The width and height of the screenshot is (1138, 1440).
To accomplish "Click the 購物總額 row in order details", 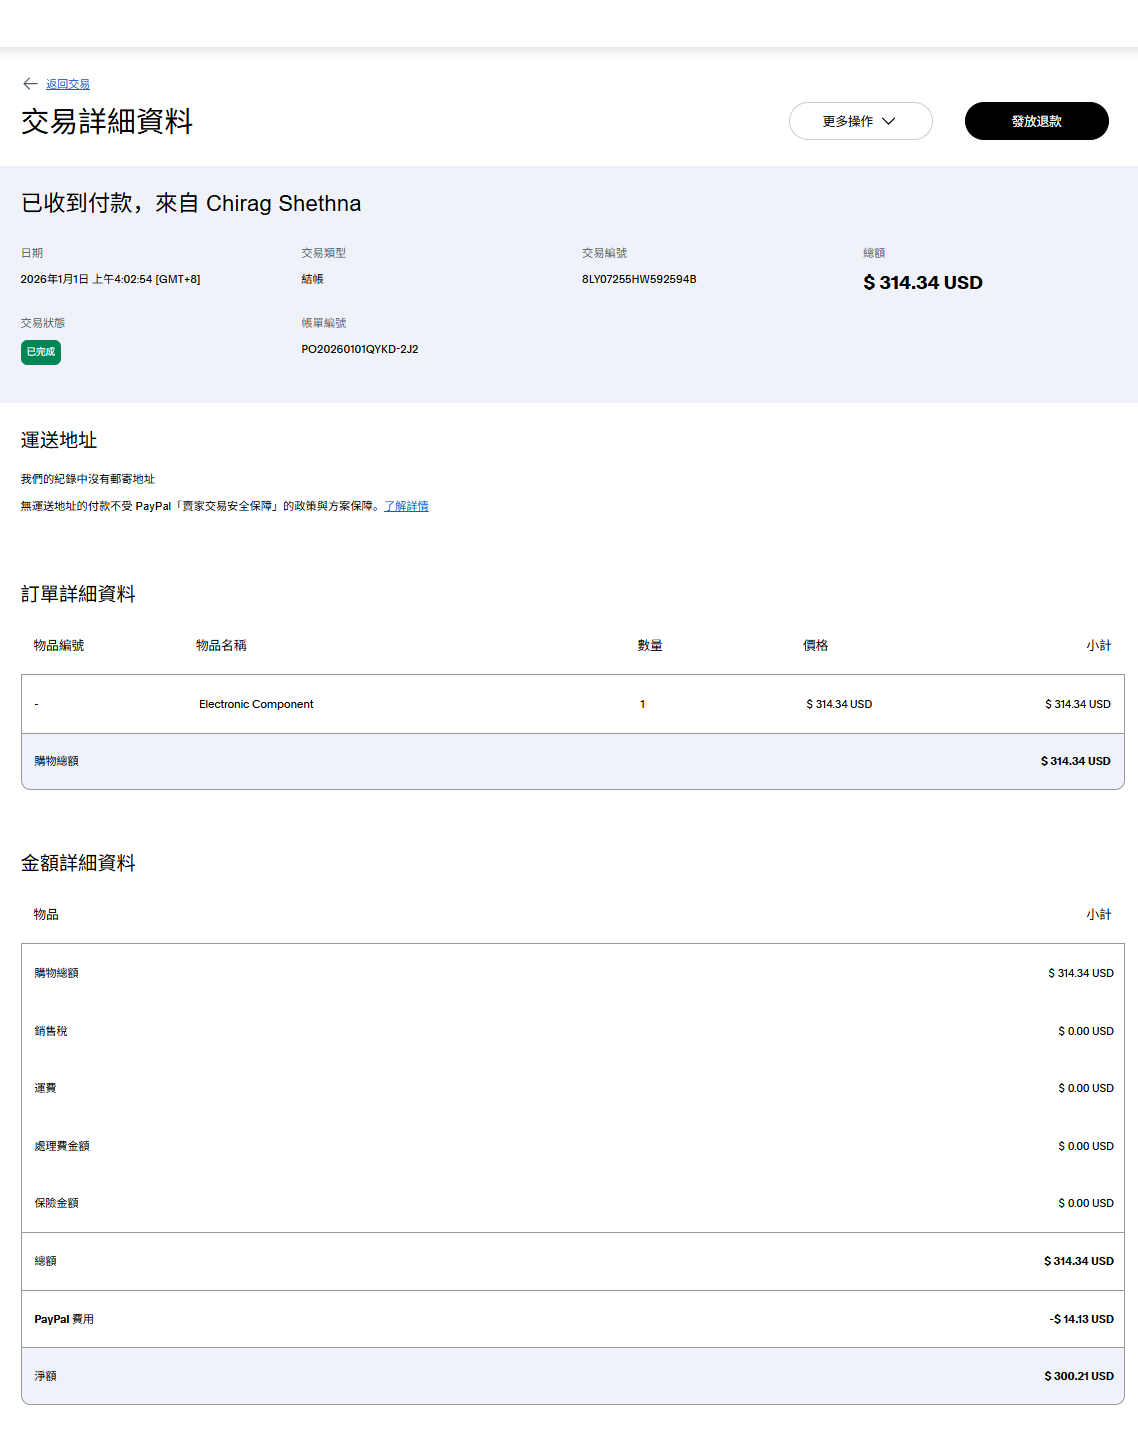I will 57,762.
